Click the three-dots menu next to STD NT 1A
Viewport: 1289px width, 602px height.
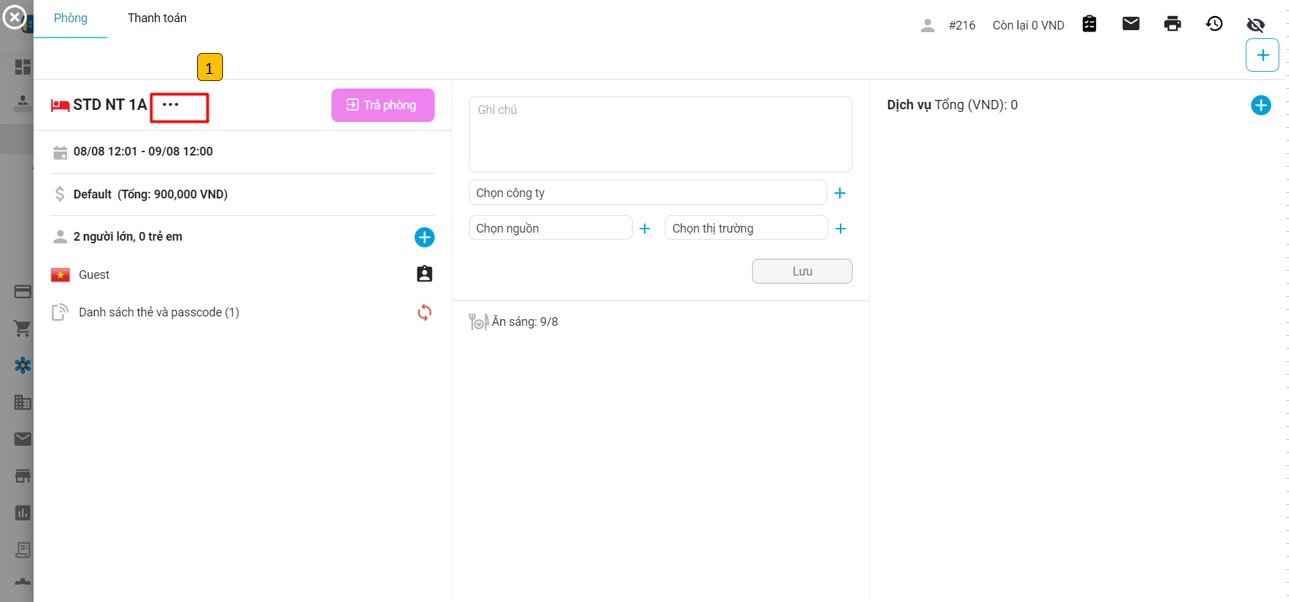click(171, 105)
